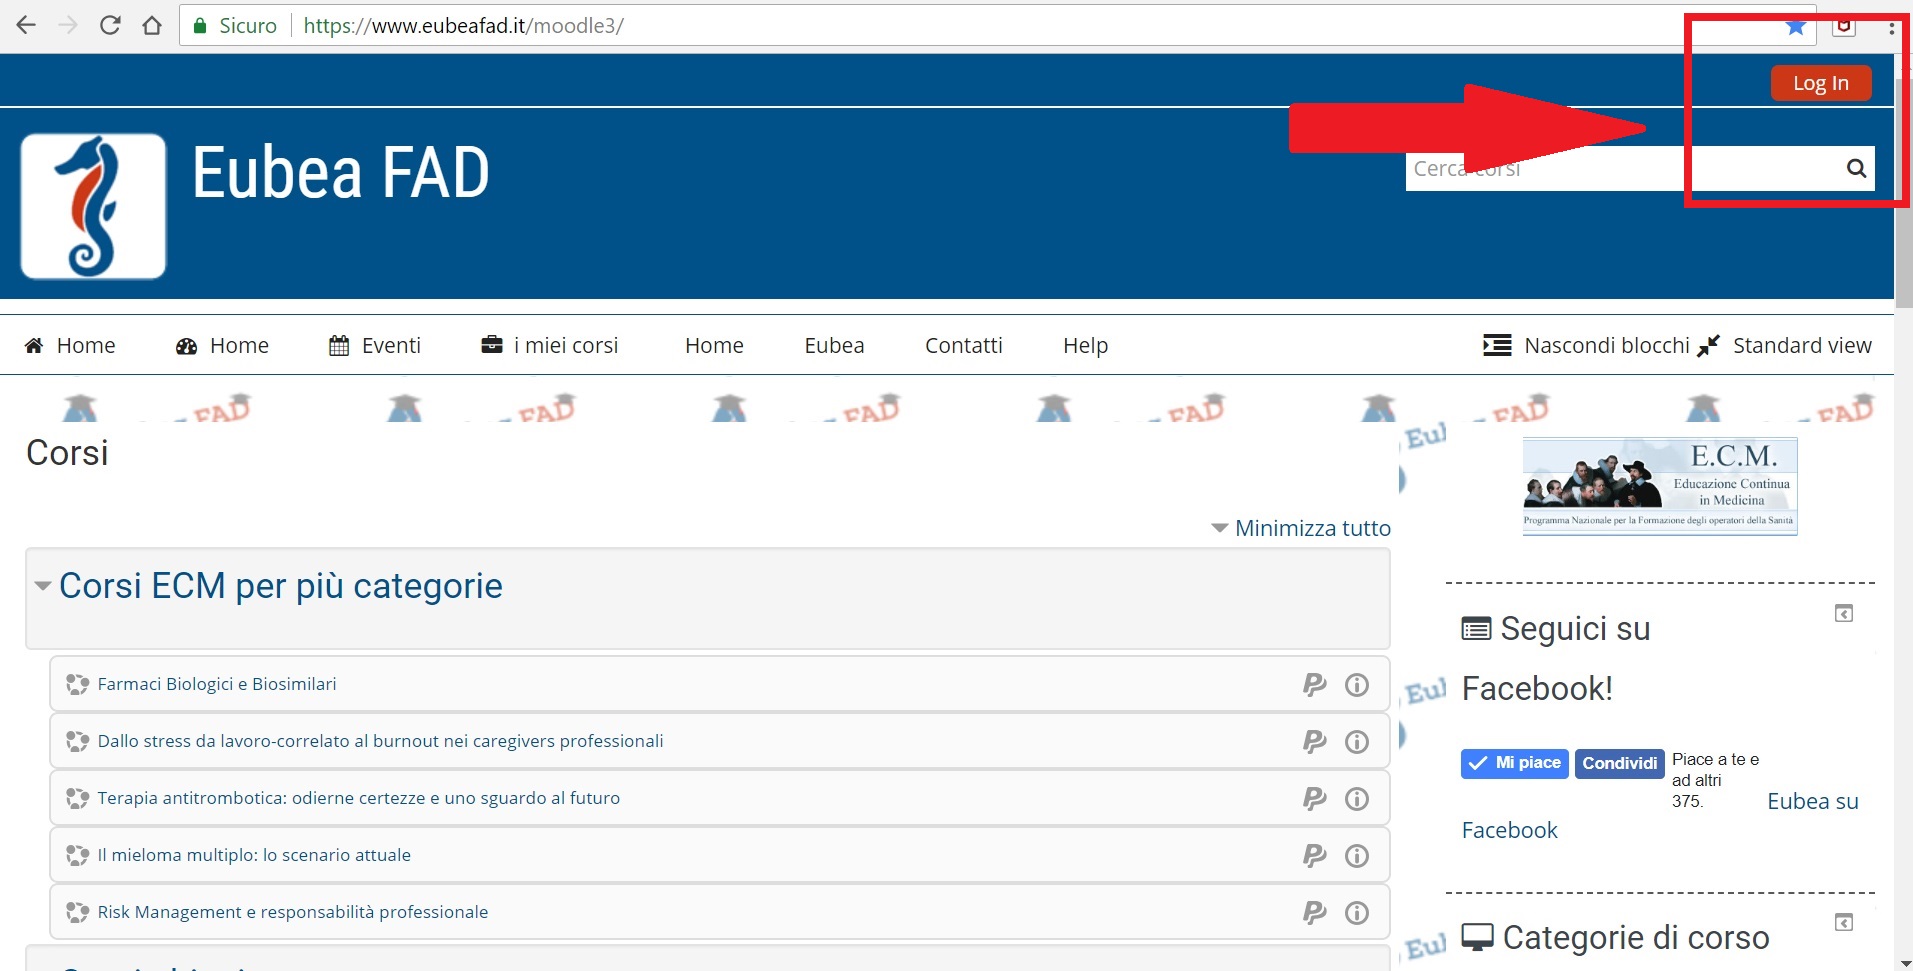Click info icon on Il mieloma multiplo row
The image size is (1913, 971).
click(x=1357, y=856)
